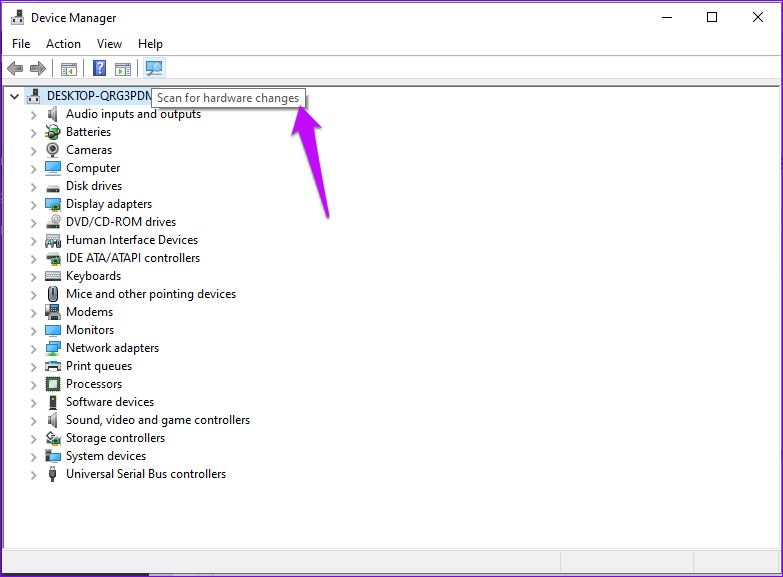Select the Print queues tree item label
The image size is (783, 577).
pyautogui.click(x=99, y=366)
